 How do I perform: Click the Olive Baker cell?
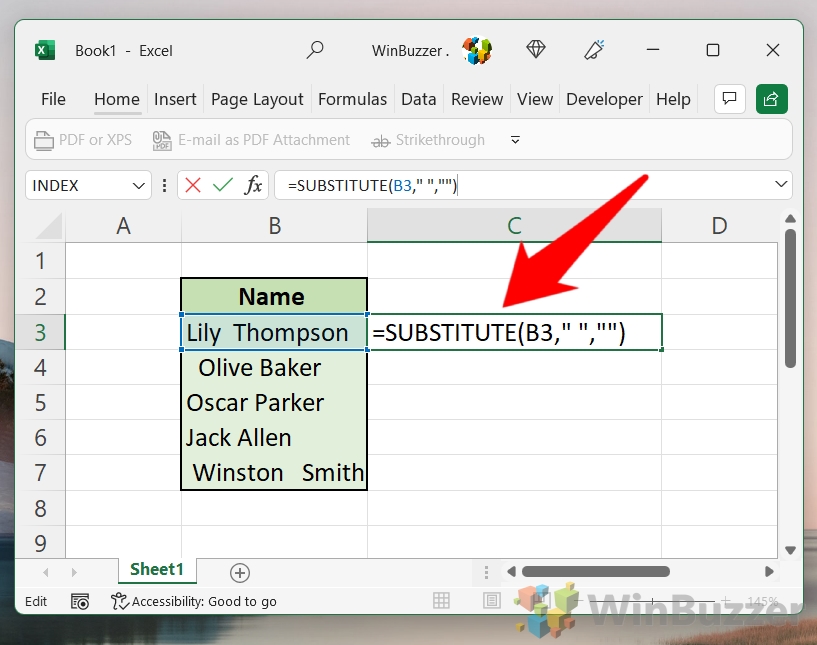click(x=274, y=367)
